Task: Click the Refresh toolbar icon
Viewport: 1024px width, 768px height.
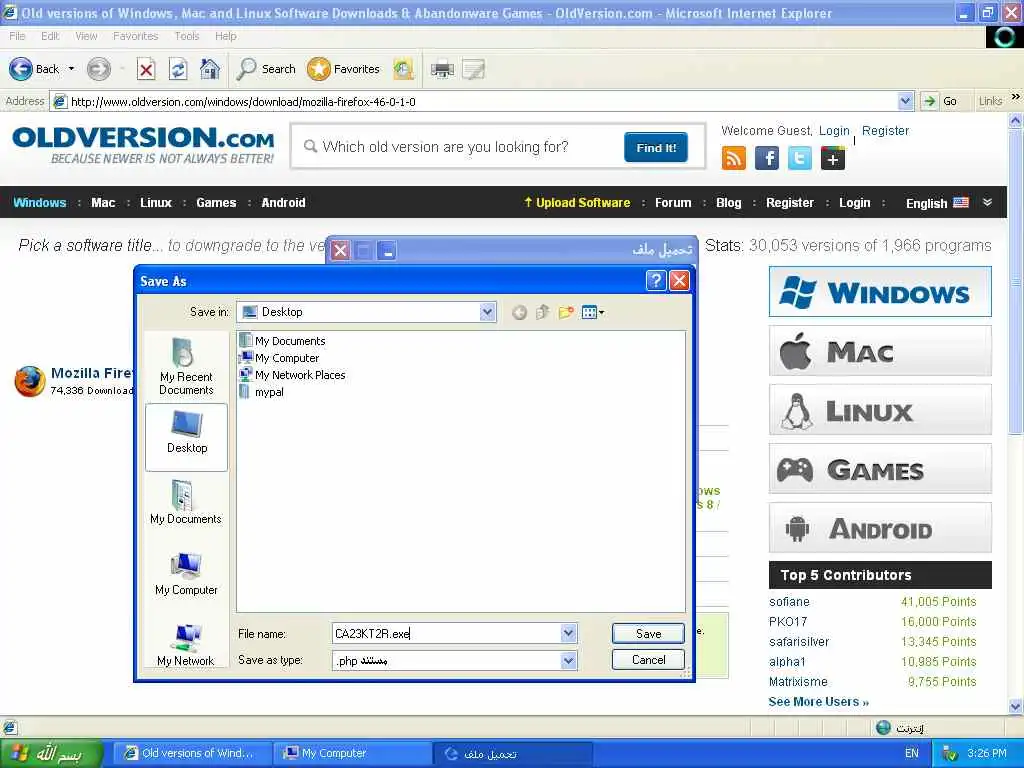Action: click(178, 69)
